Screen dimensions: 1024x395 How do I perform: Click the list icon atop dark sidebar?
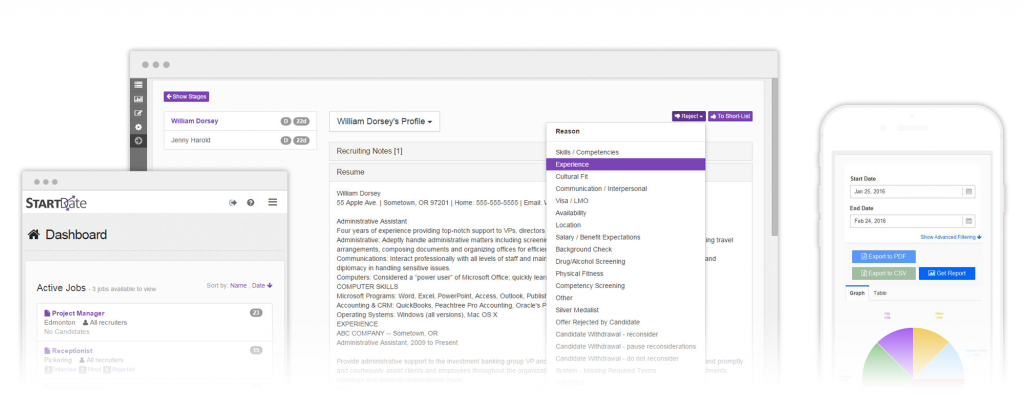[138, 85]
